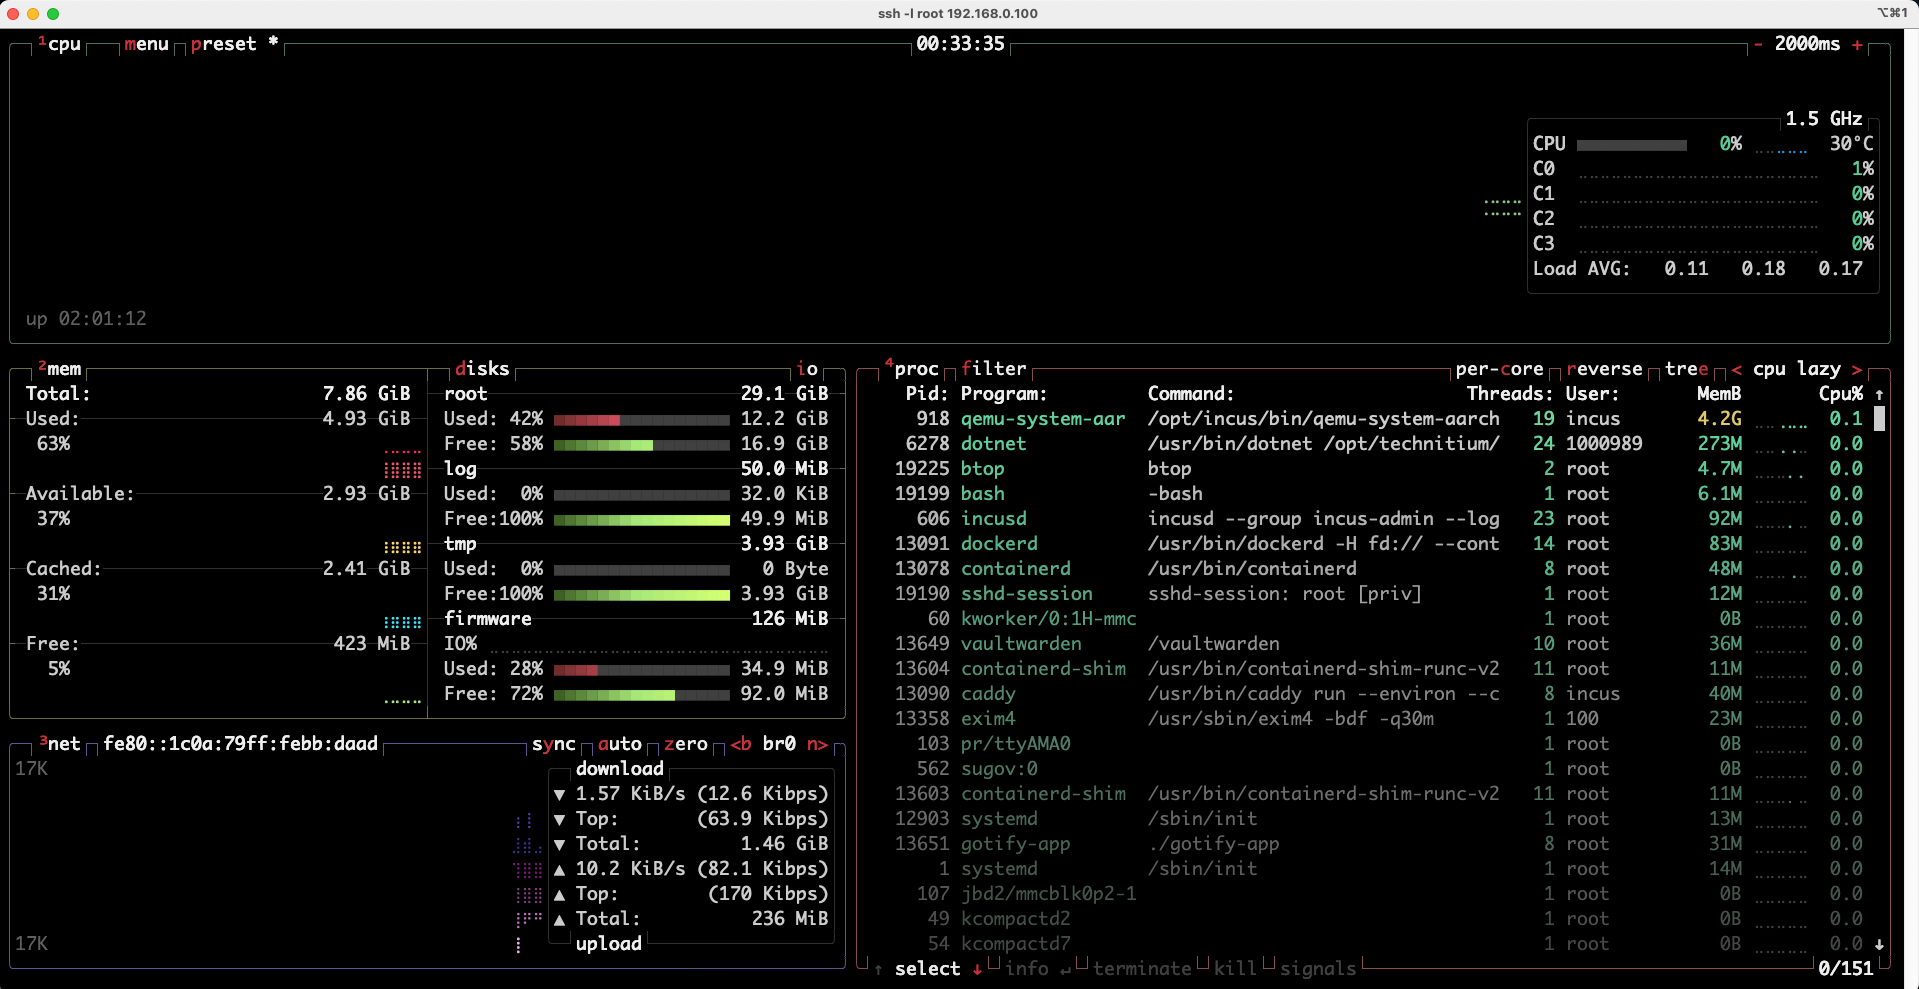Click the Load AVG label
The height and width of the screenshot is (989, 1919).
pos(1581,269)
